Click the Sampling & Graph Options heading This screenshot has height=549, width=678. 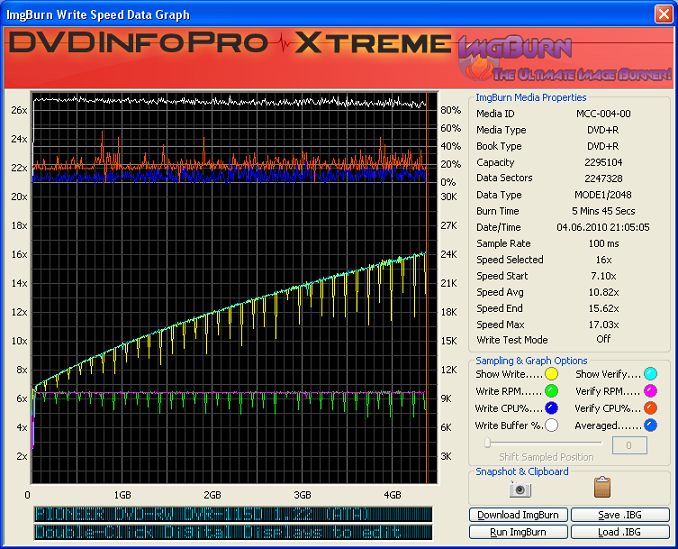[x=531, y=361]
